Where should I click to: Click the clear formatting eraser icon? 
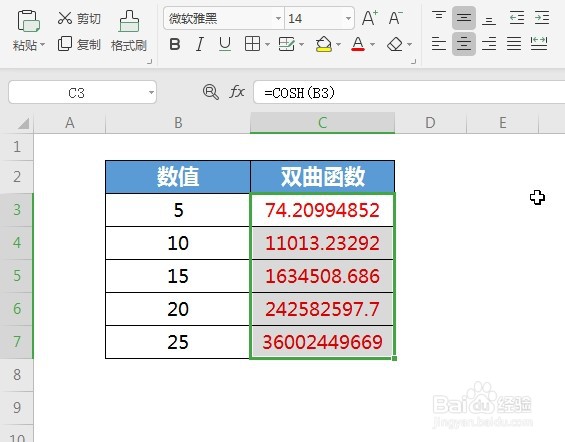click(x=395, y=44)
